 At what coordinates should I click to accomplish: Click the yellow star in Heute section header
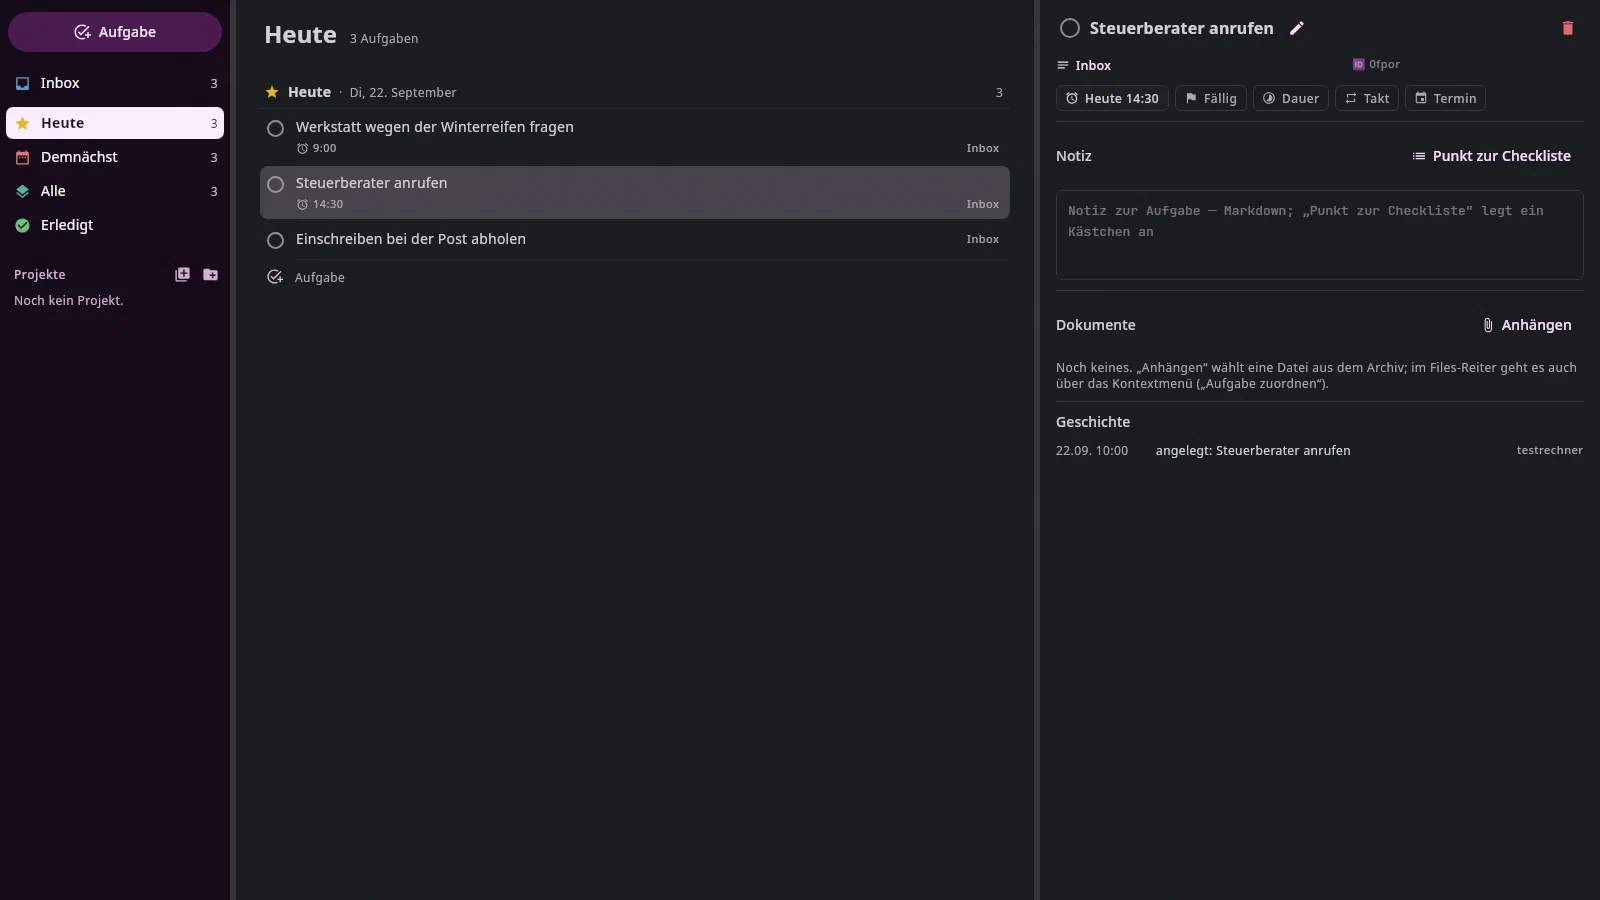[x=272, y=92]
